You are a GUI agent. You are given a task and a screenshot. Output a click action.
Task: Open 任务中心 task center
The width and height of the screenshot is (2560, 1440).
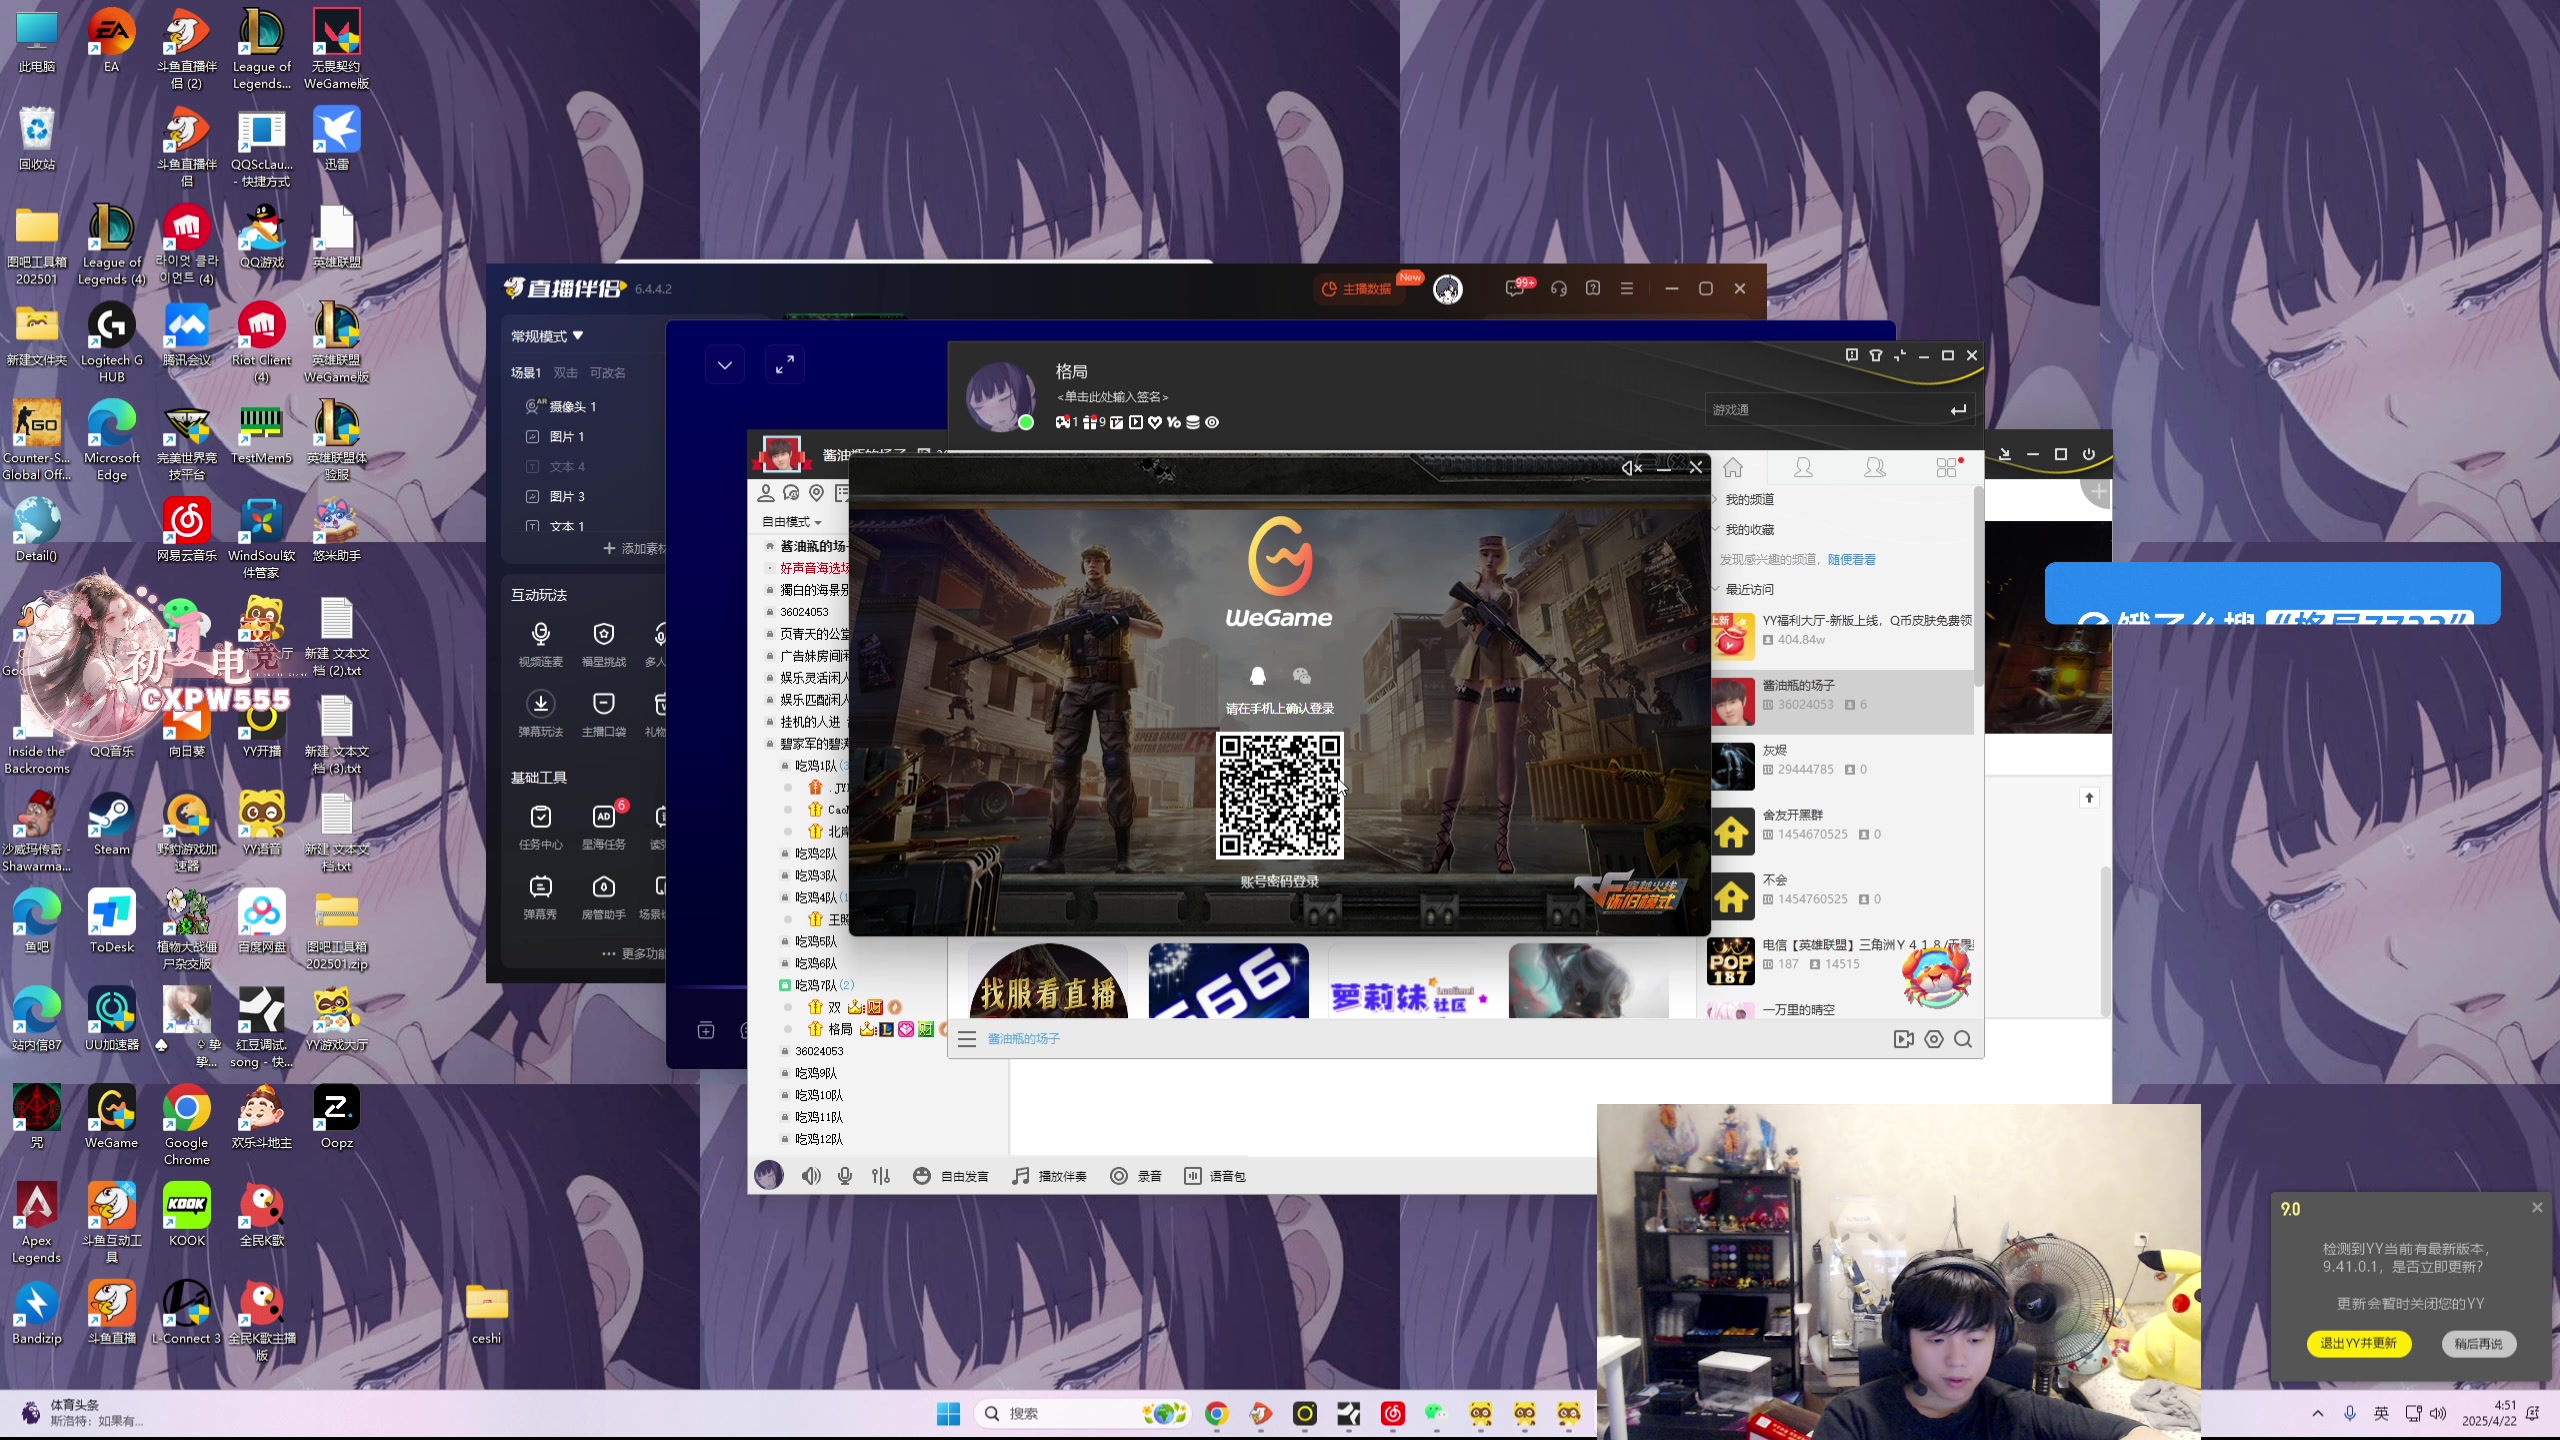point(540,827)
